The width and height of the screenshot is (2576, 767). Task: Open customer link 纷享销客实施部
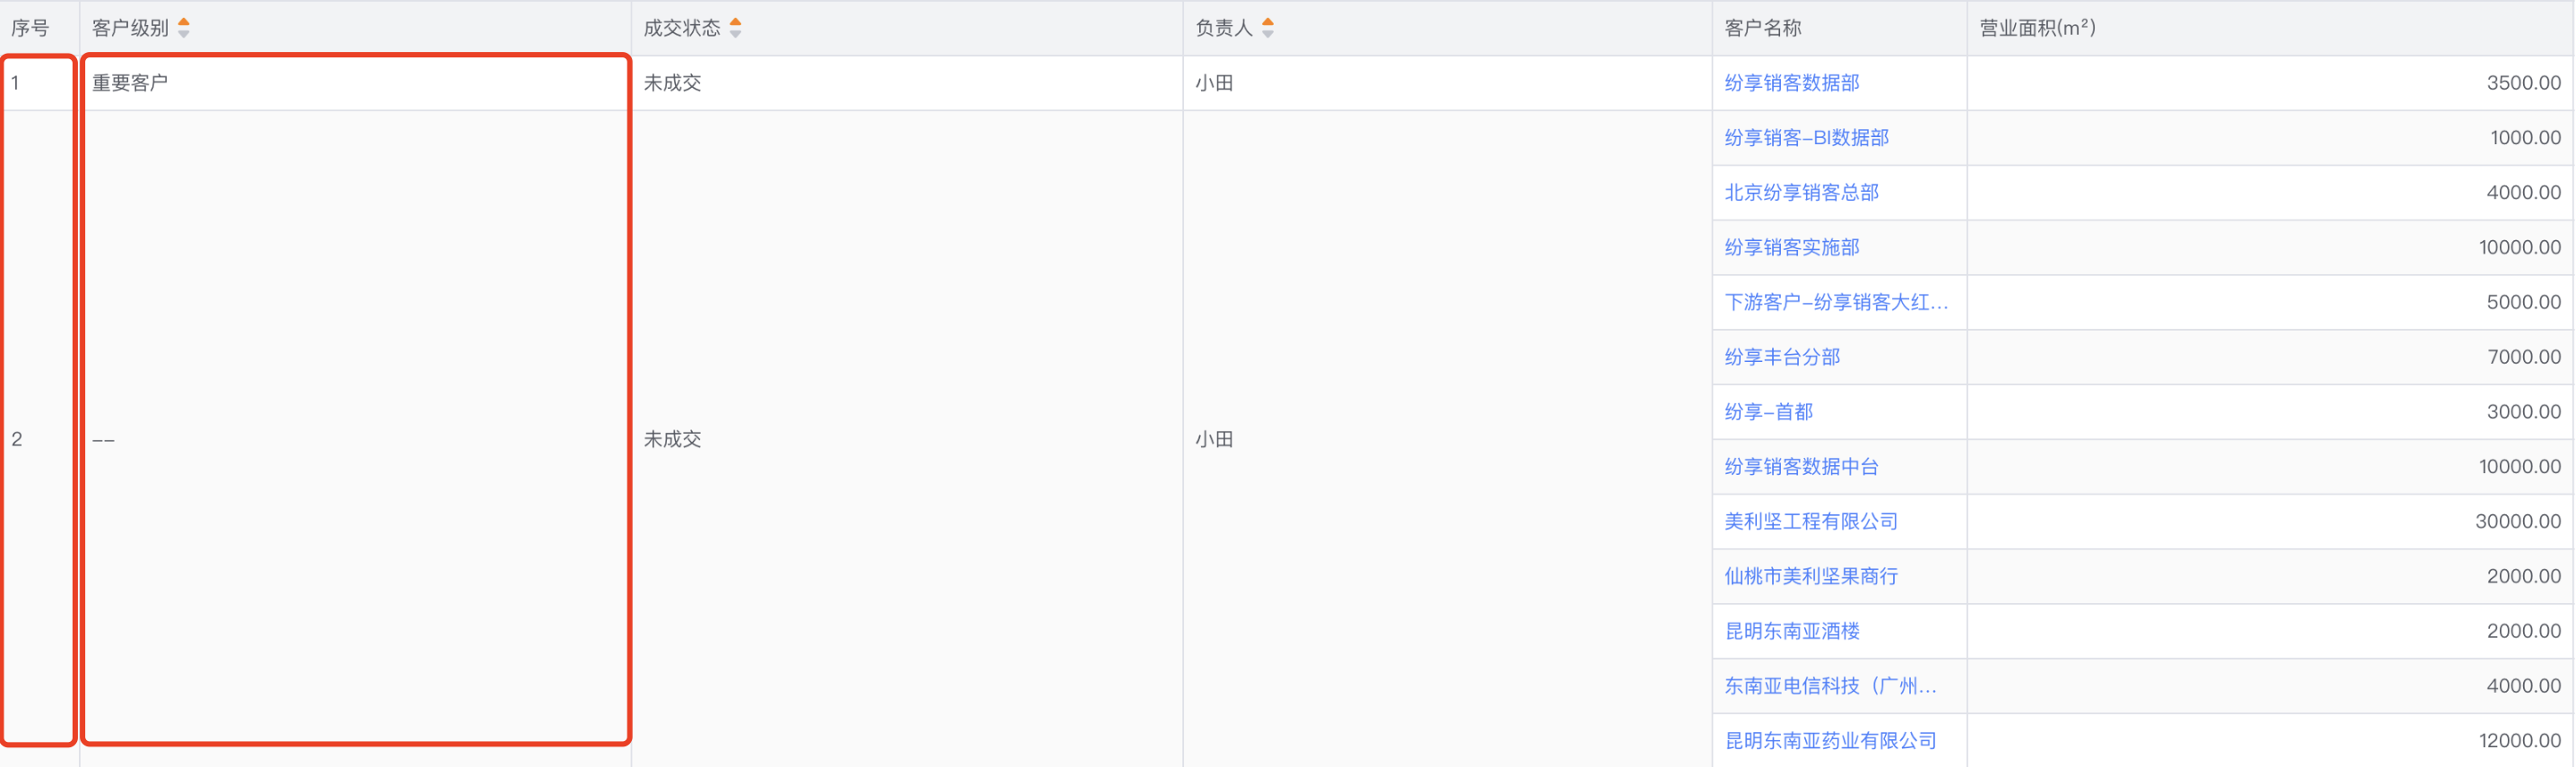coord(1792,247)
